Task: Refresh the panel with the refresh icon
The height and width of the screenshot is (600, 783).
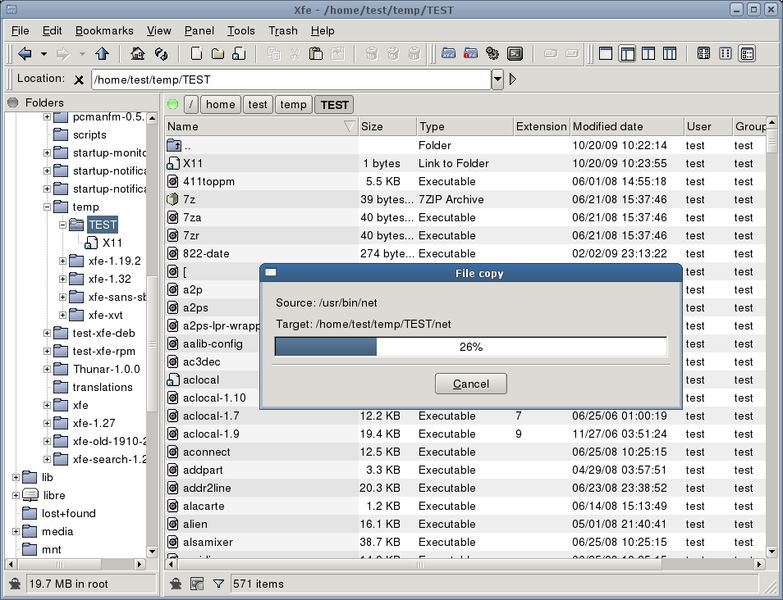Action: coord(161,53)
